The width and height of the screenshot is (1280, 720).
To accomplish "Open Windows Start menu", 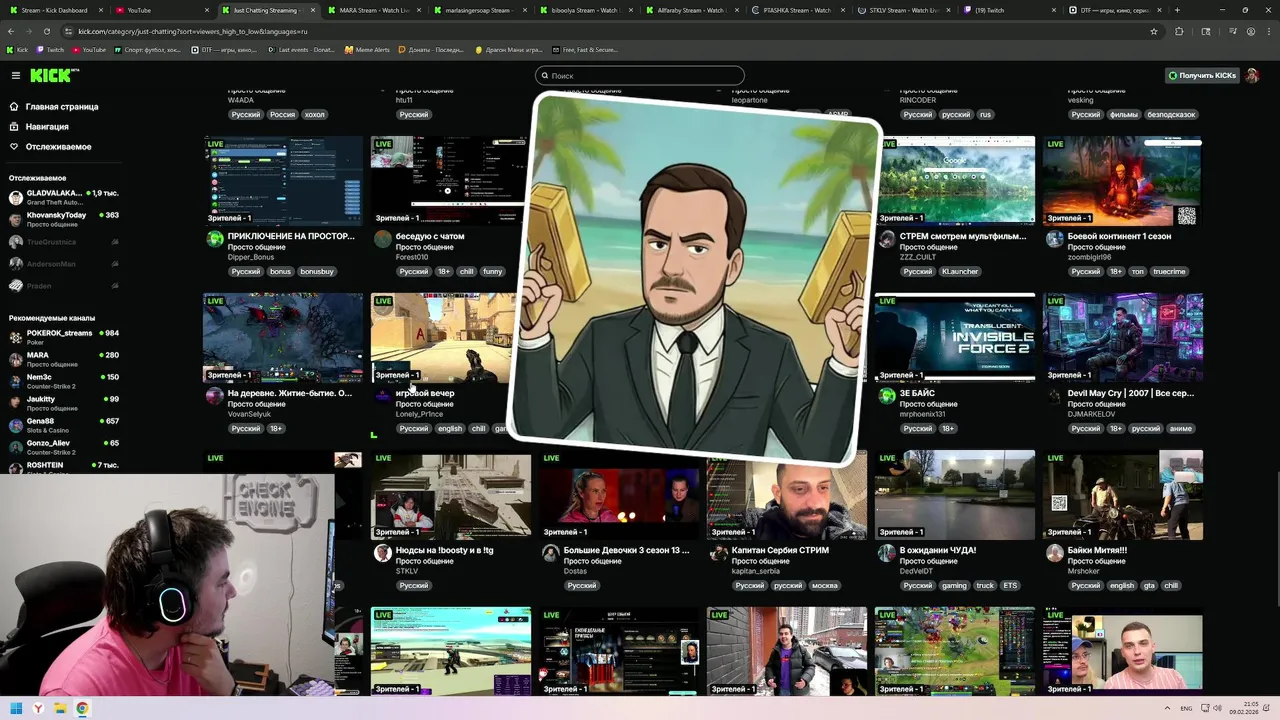I will [x=16, y=708].
